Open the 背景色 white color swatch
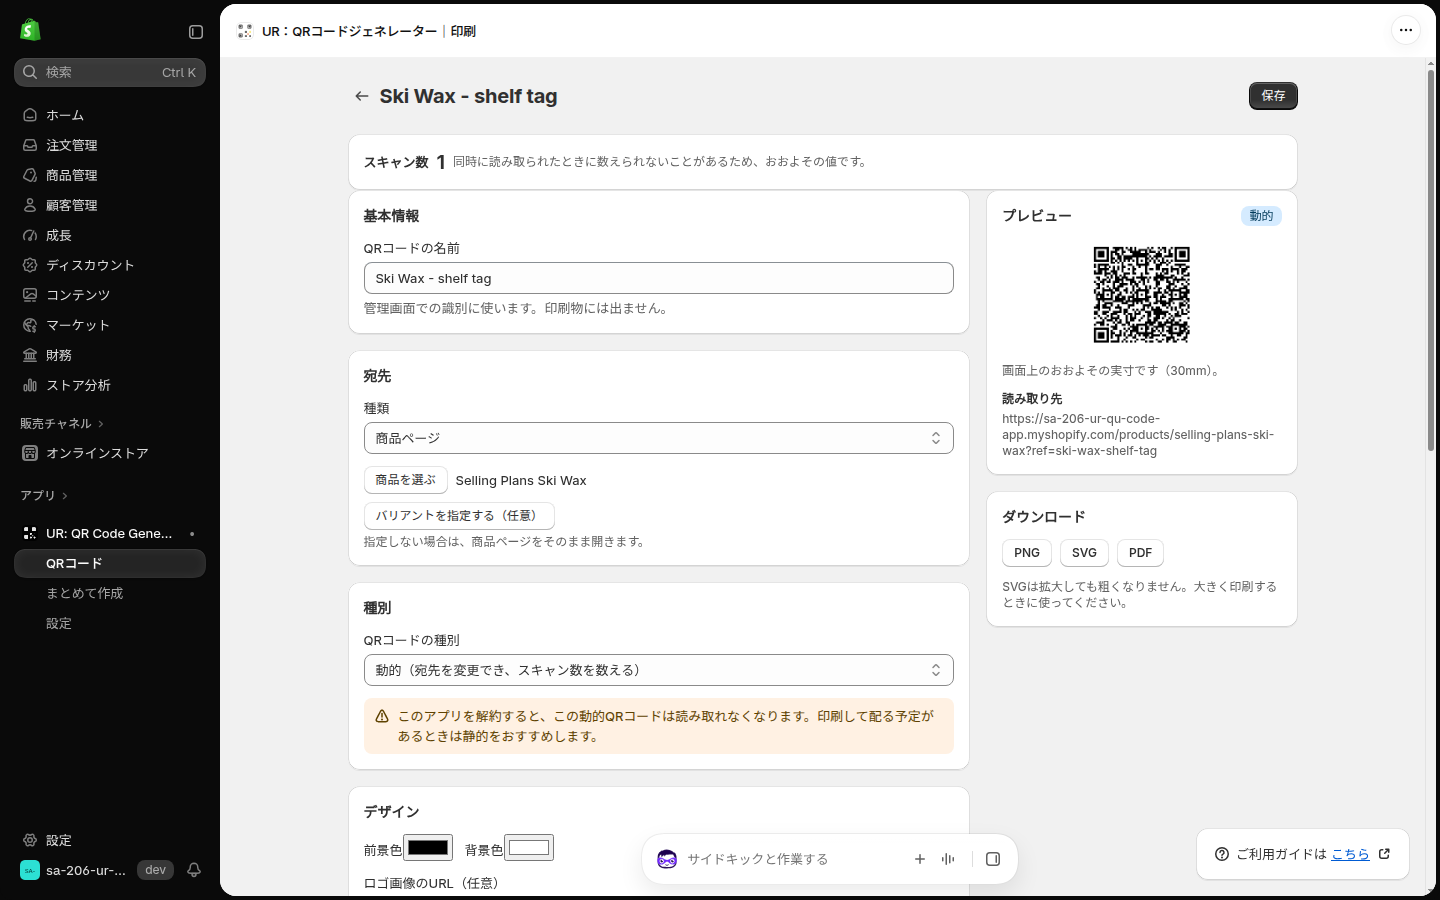 pyautogui.click(x=529, y=848)
